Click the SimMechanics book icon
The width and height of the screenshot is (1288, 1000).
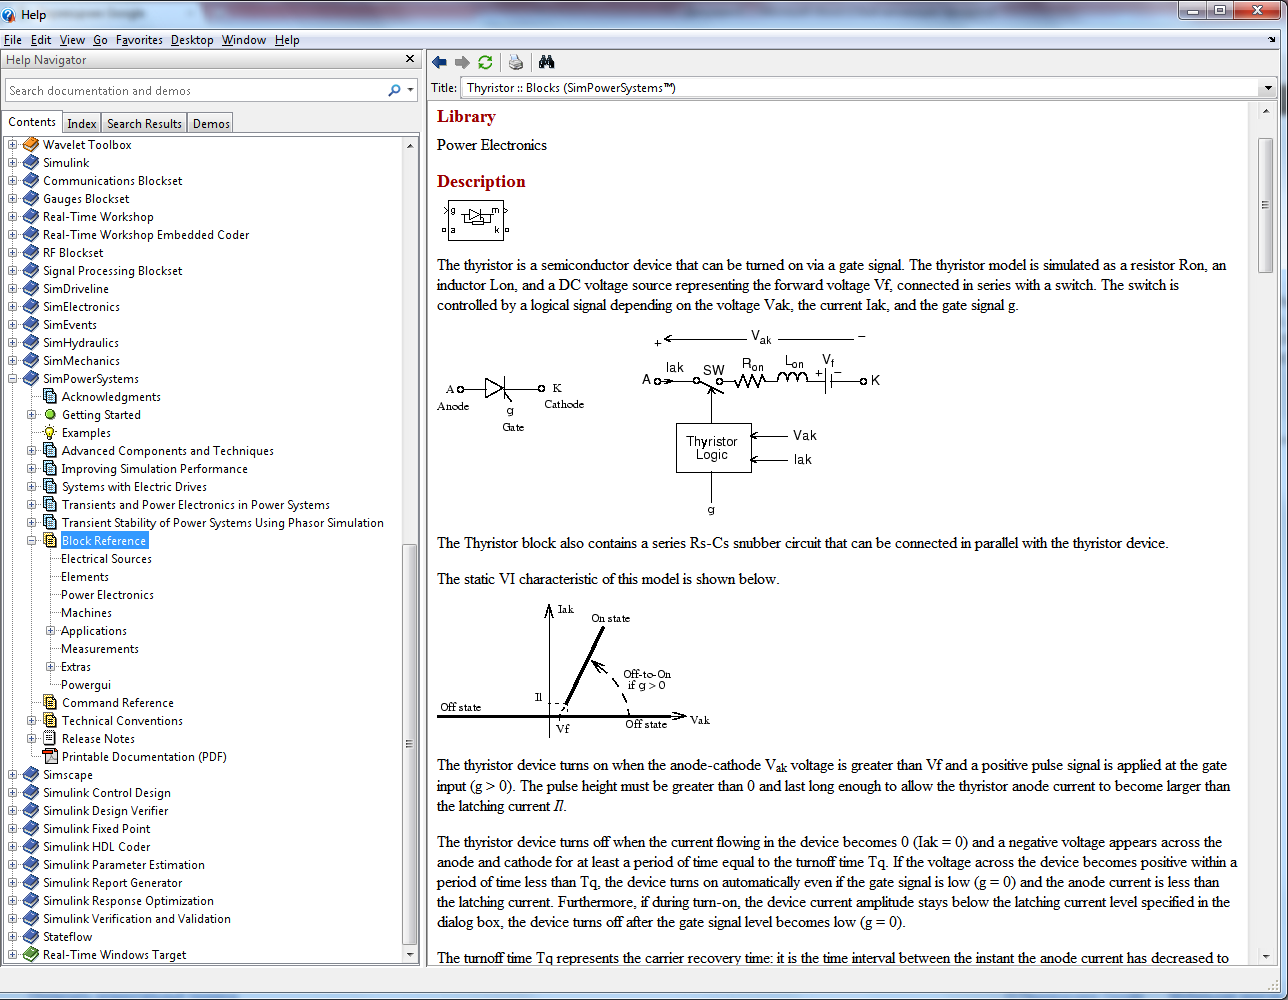click(31, 361)
